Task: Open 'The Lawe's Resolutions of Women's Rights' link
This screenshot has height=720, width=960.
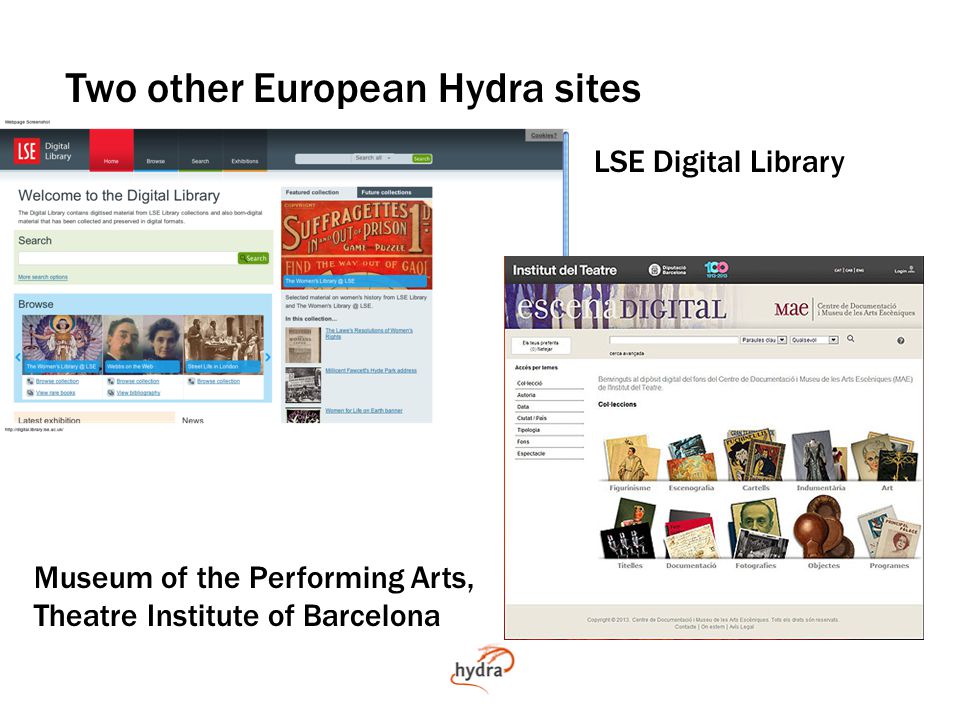Action: (369, 333)
